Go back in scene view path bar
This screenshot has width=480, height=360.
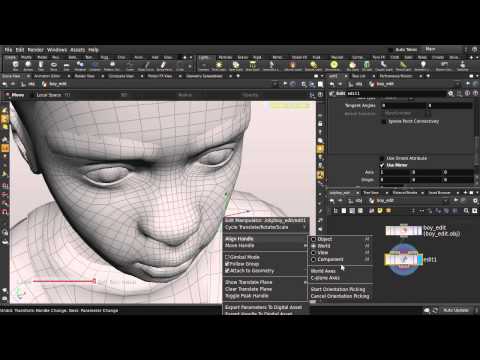[x=4, y=84]
